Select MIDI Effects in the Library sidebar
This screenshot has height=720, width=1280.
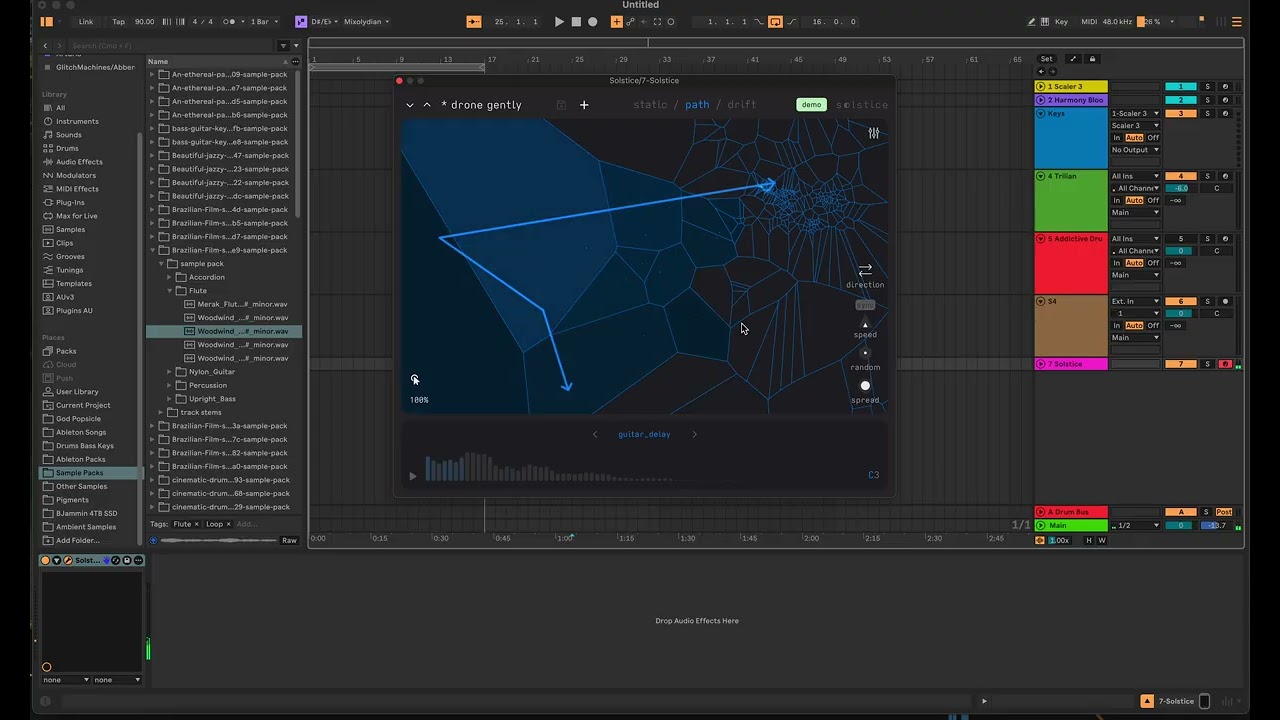(77, 189)
